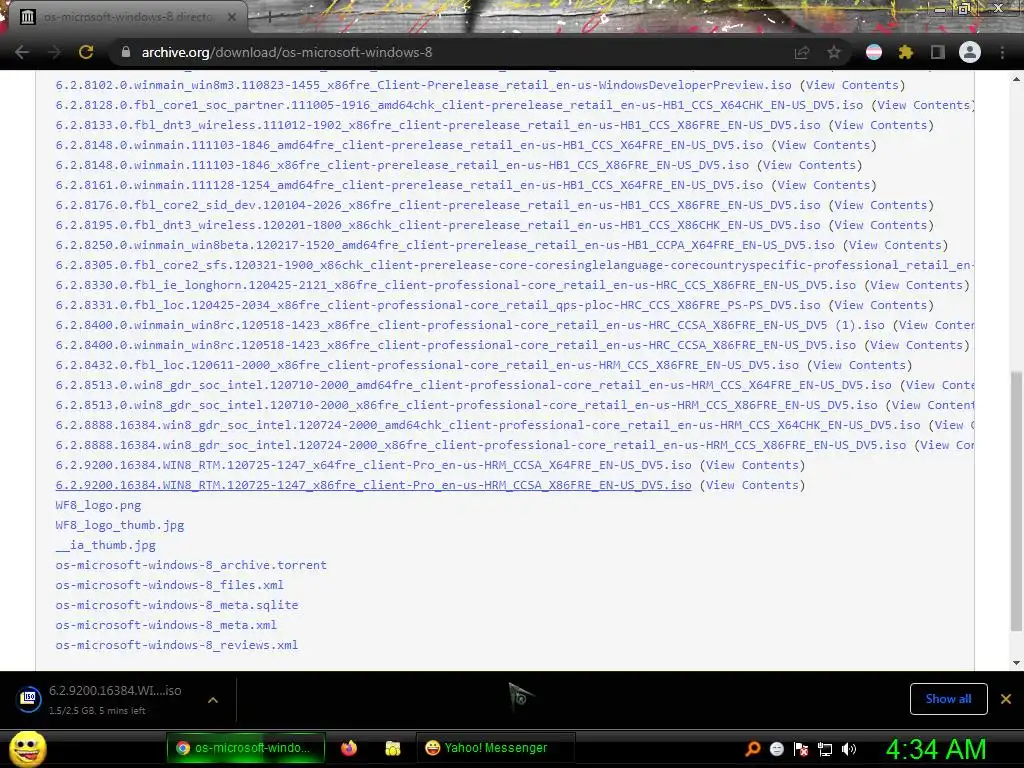Open the volume speaker tray icon

click(x=849, y=749)
